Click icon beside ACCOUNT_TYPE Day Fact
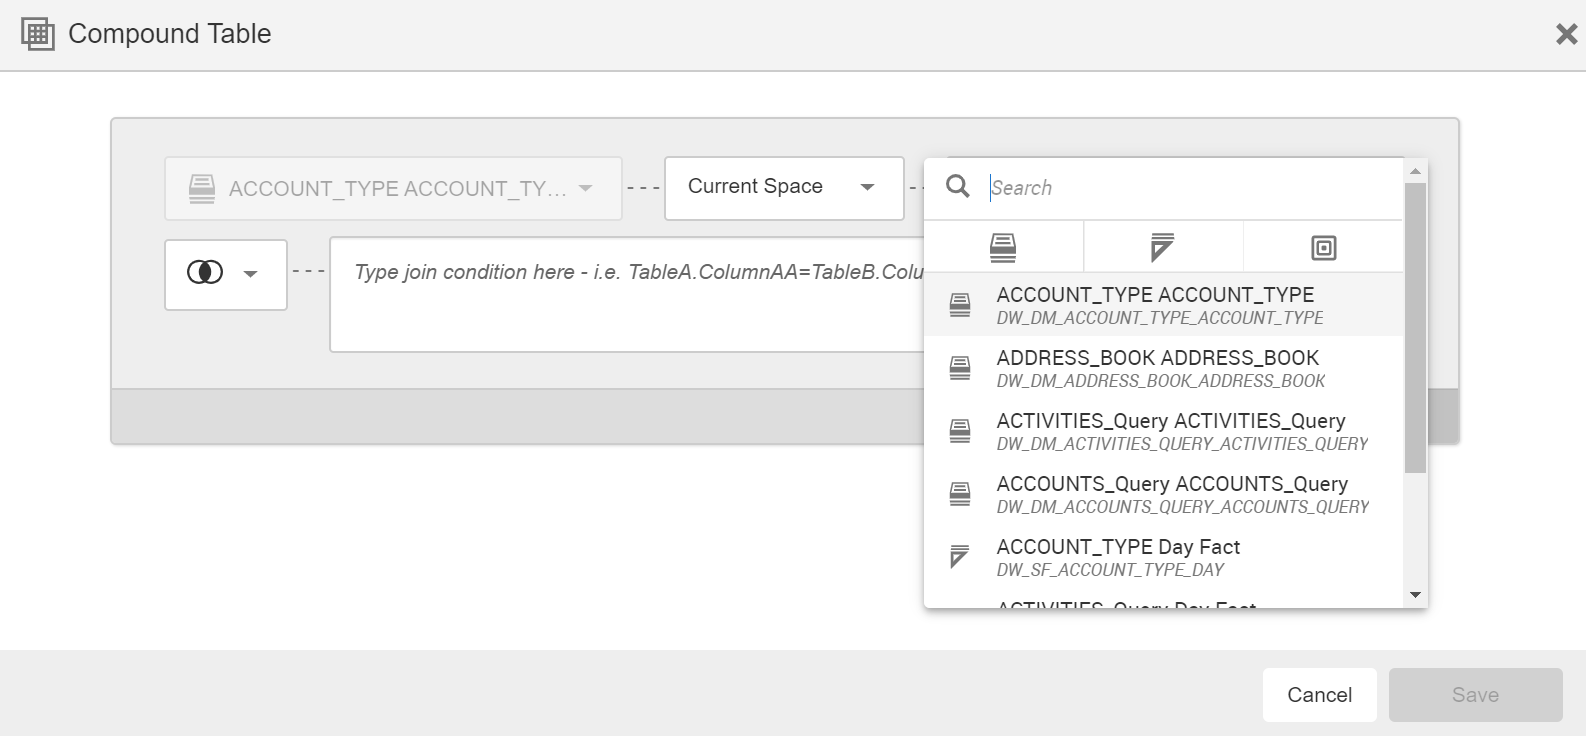The height and width of the screenshot is (736, 1586). coord(959,557)
